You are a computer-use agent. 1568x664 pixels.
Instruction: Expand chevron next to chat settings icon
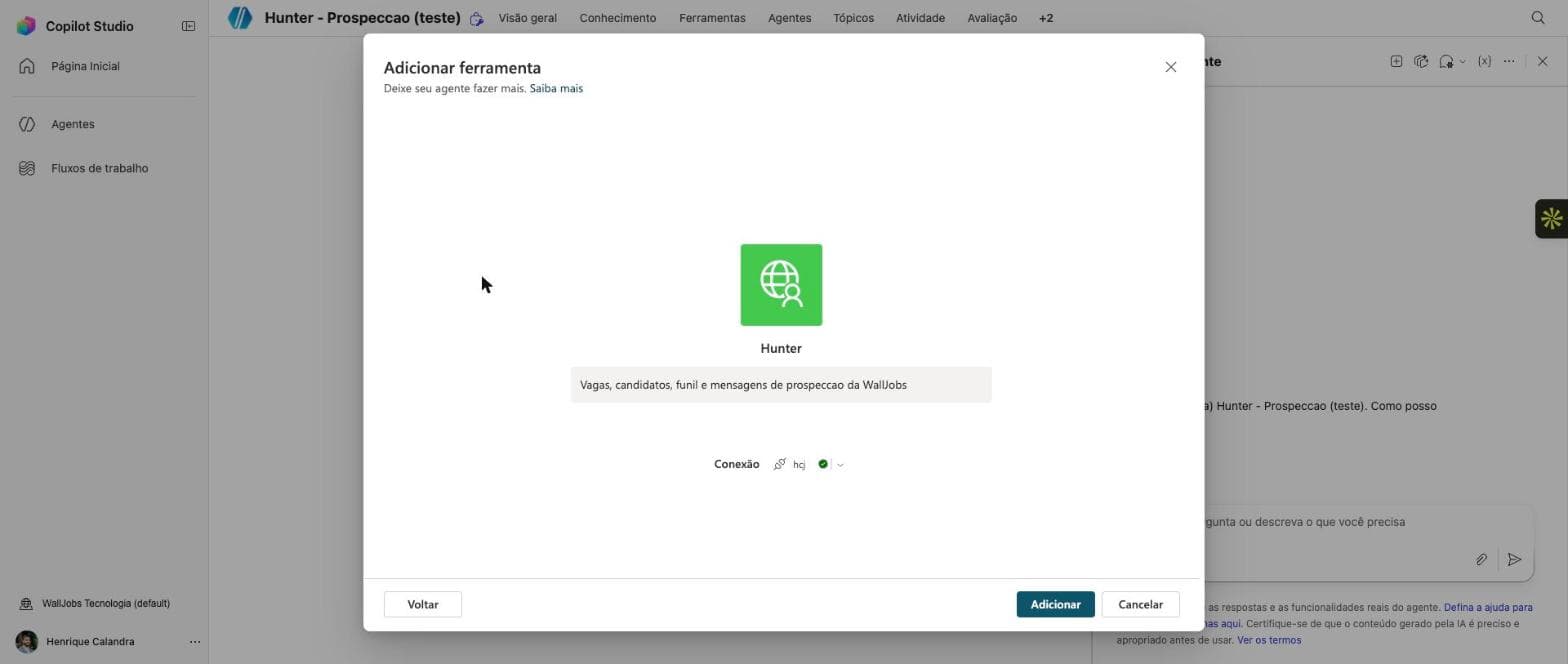click(1462, 62)
